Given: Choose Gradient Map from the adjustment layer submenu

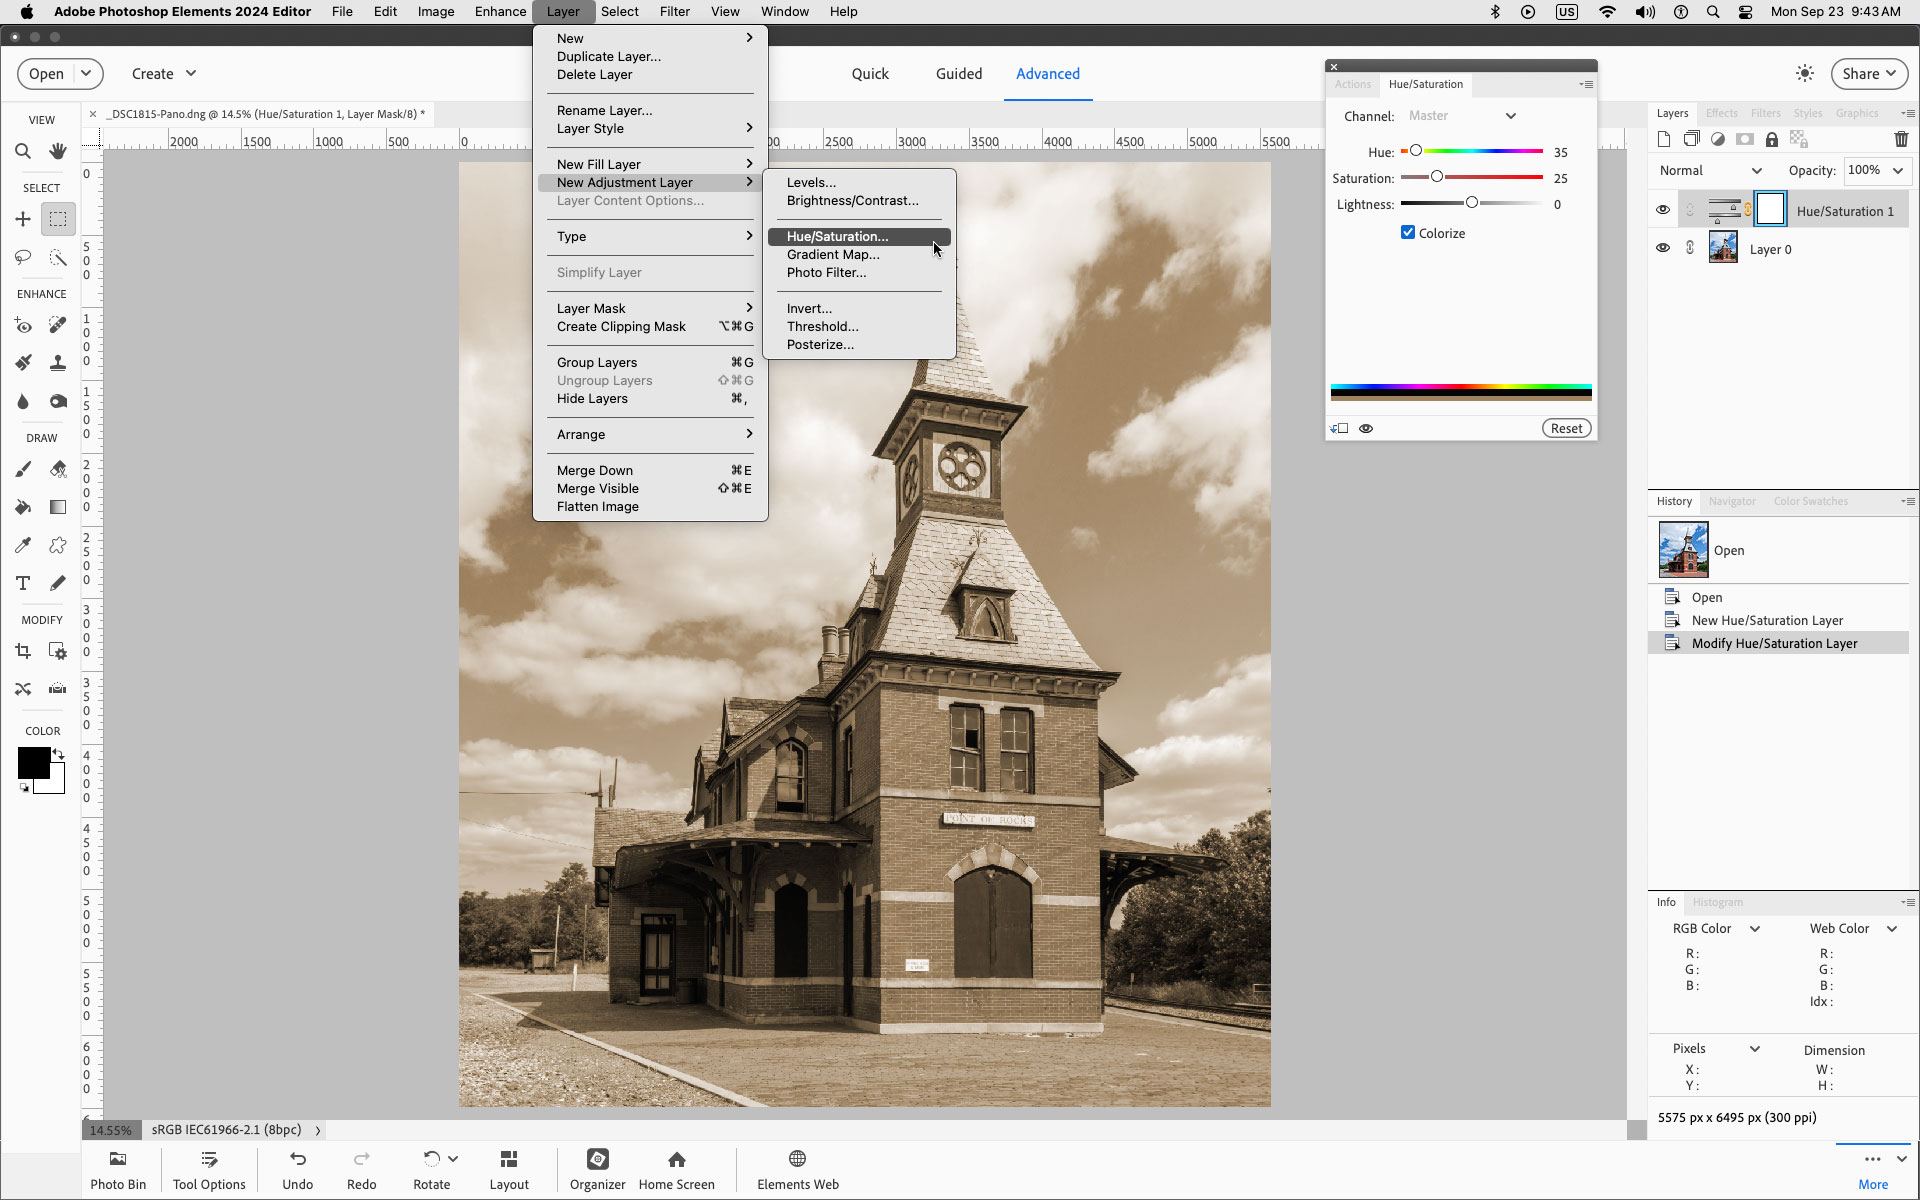Looking at the screenshot, I should [832, 254].
